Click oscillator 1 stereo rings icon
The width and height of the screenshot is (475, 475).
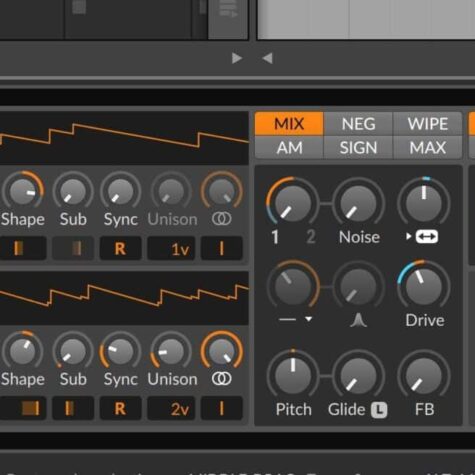pos(222,219)
